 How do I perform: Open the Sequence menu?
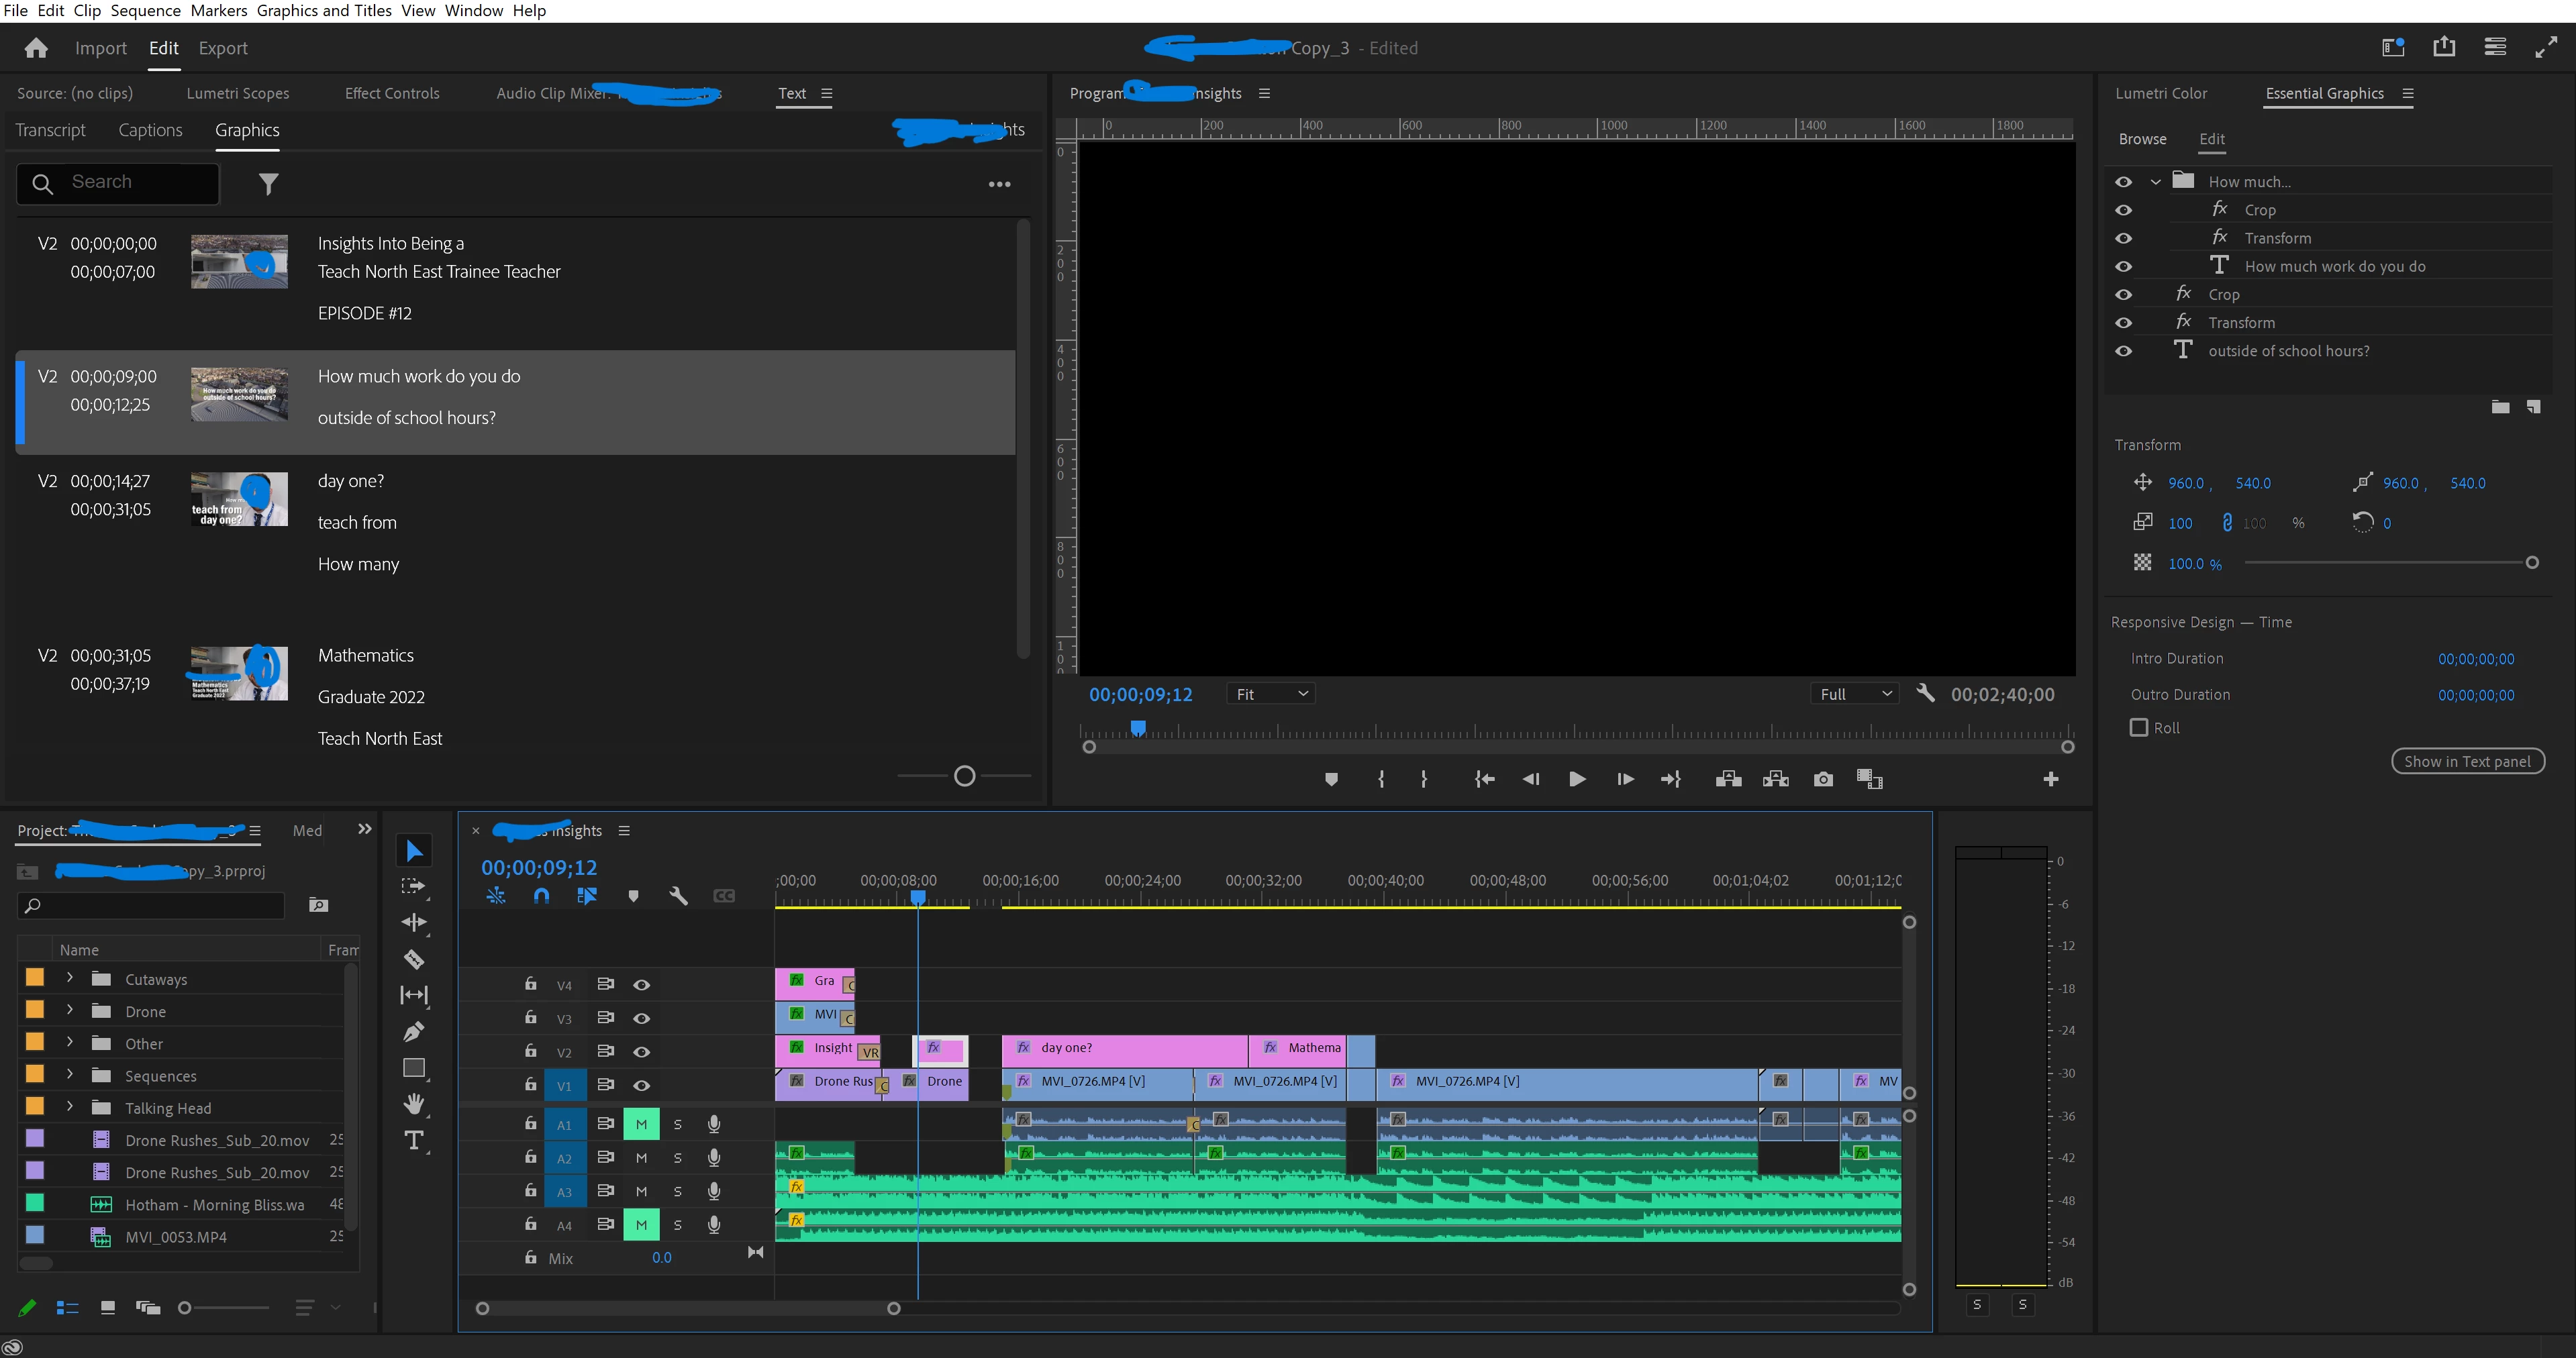[145, 10]
